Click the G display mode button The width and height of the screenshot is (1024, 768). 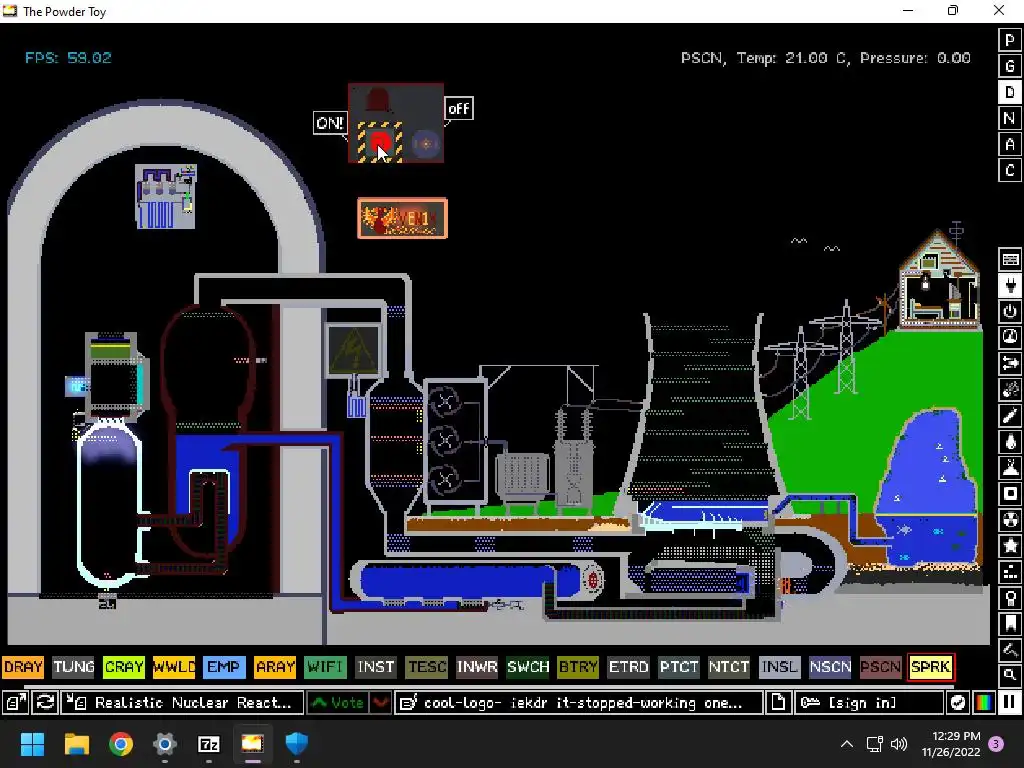tap(1010, 66)
